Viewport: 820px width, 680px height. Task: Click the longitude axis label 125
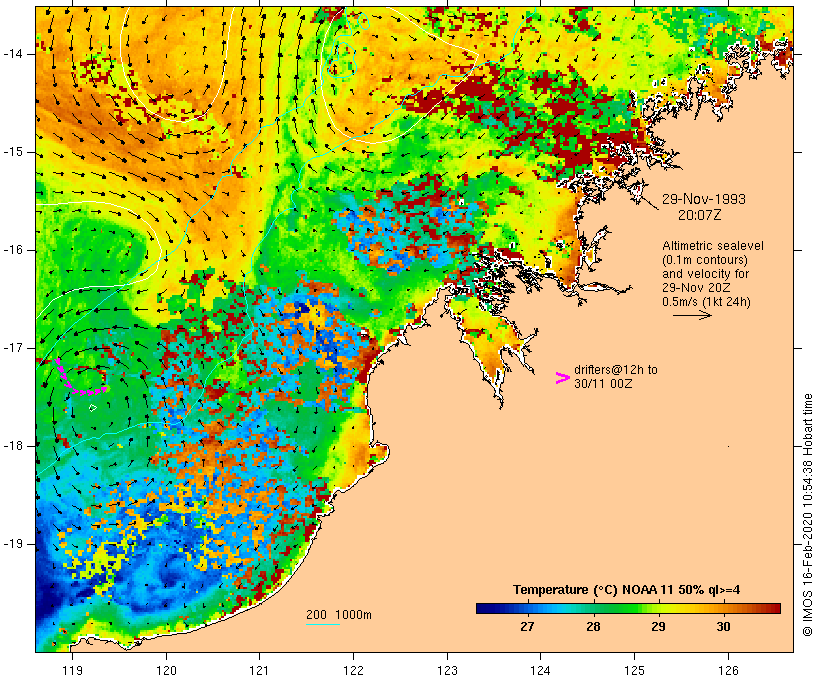[x=634, y=670]
